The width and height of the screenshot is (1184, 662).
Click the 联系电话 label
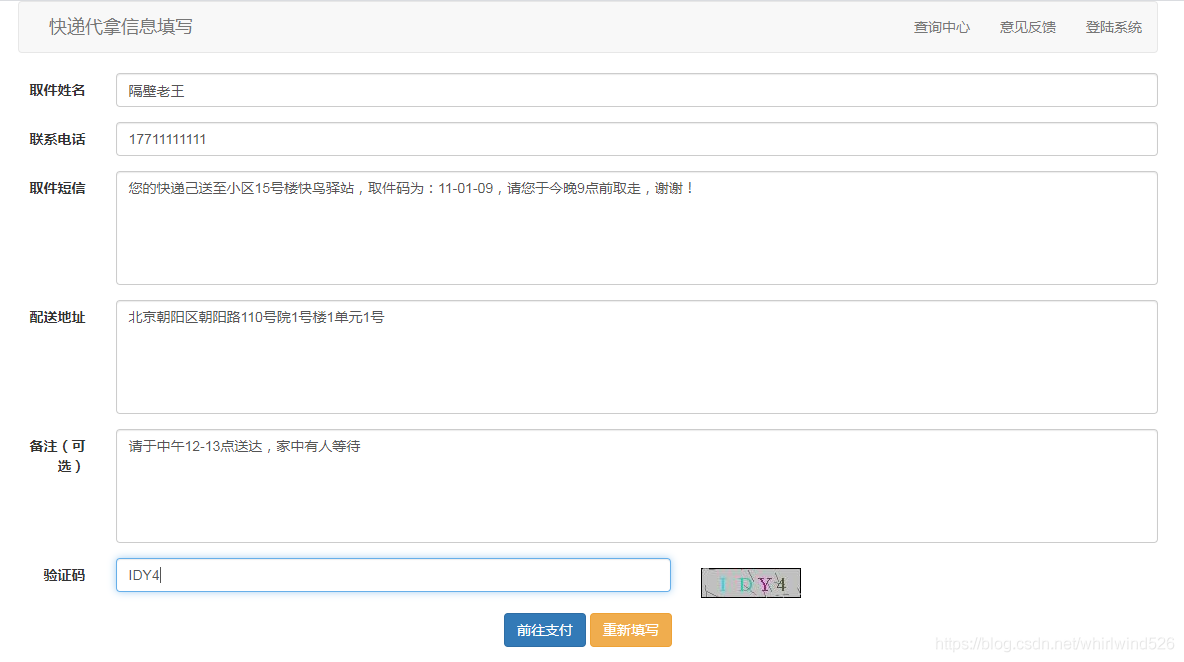pos(57,140)
